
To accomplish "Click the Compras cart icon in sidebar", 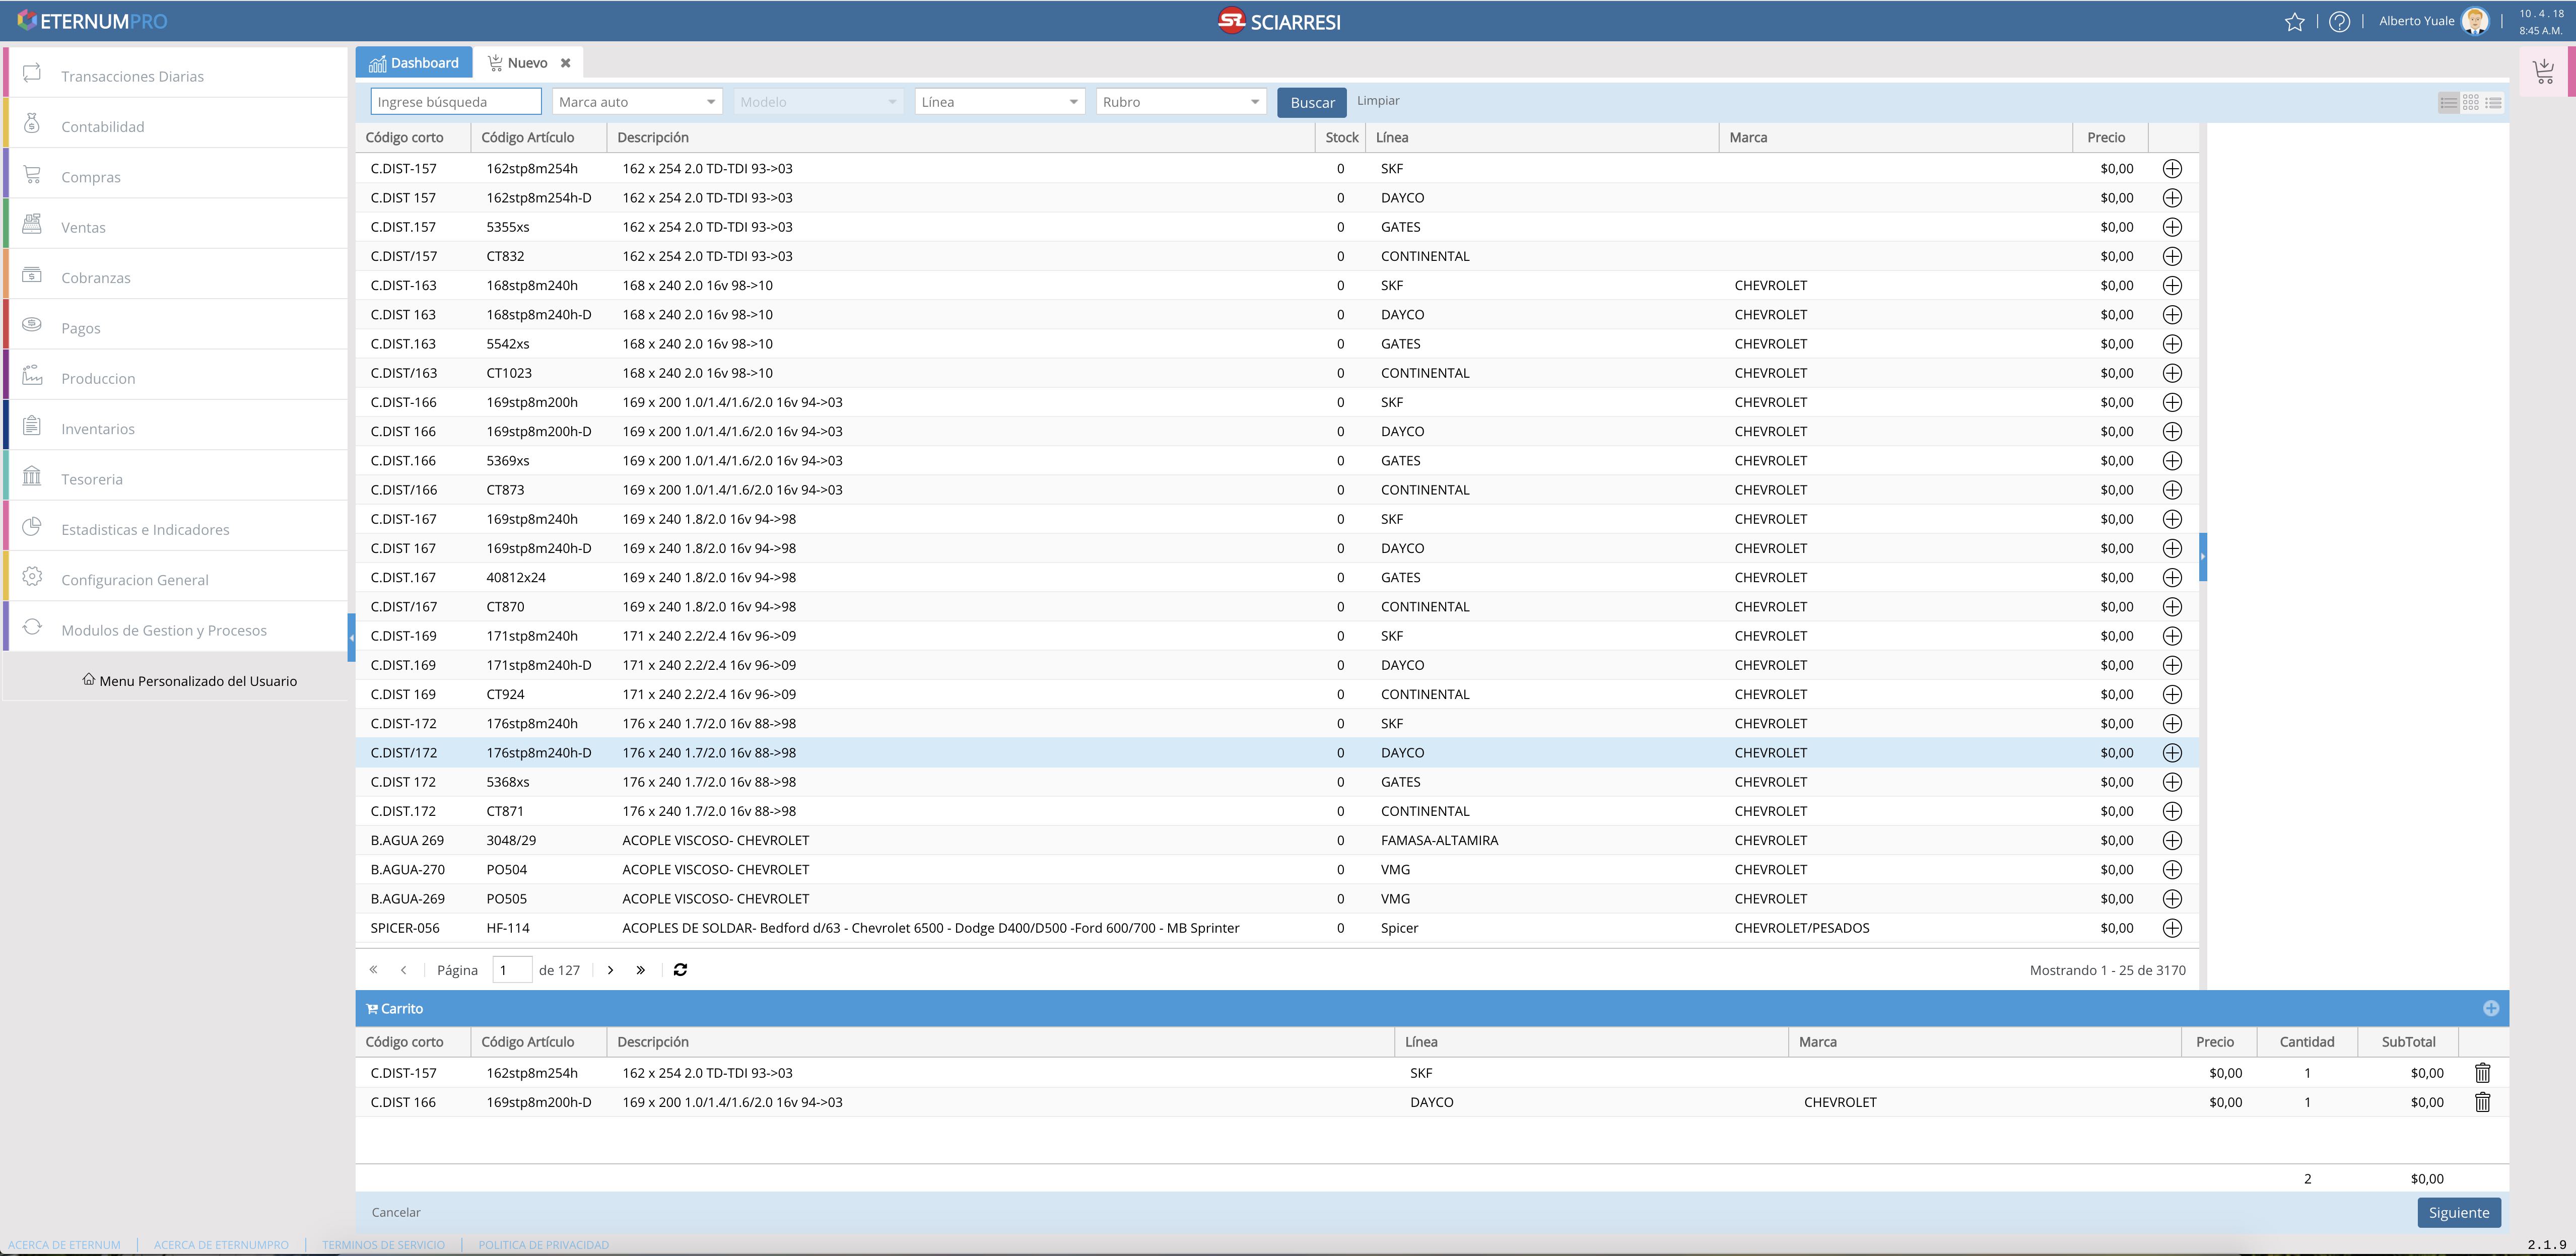I will click(32, 174).
